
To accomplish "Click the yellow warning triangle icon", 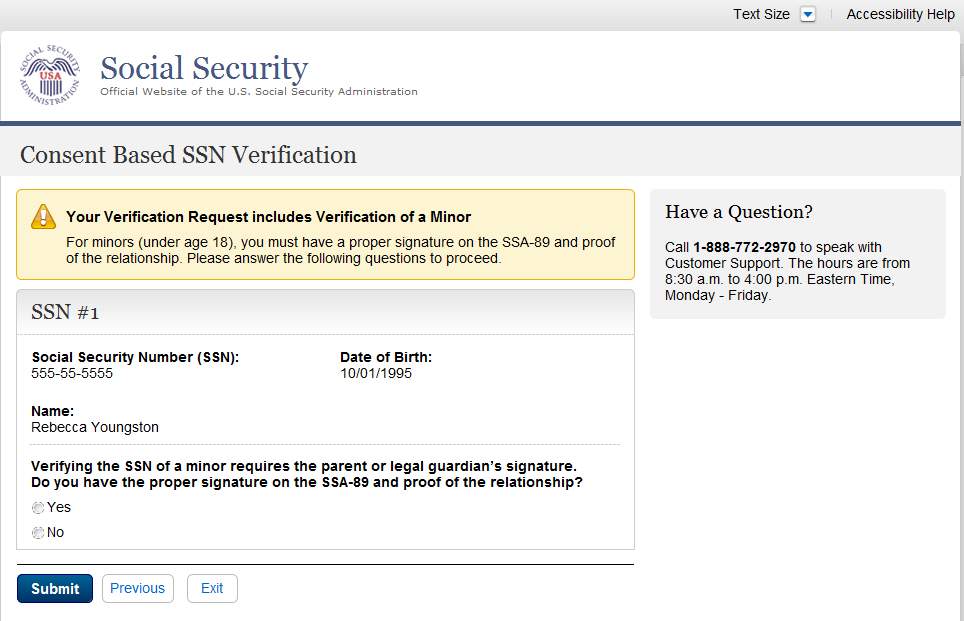I will [43, 216].
